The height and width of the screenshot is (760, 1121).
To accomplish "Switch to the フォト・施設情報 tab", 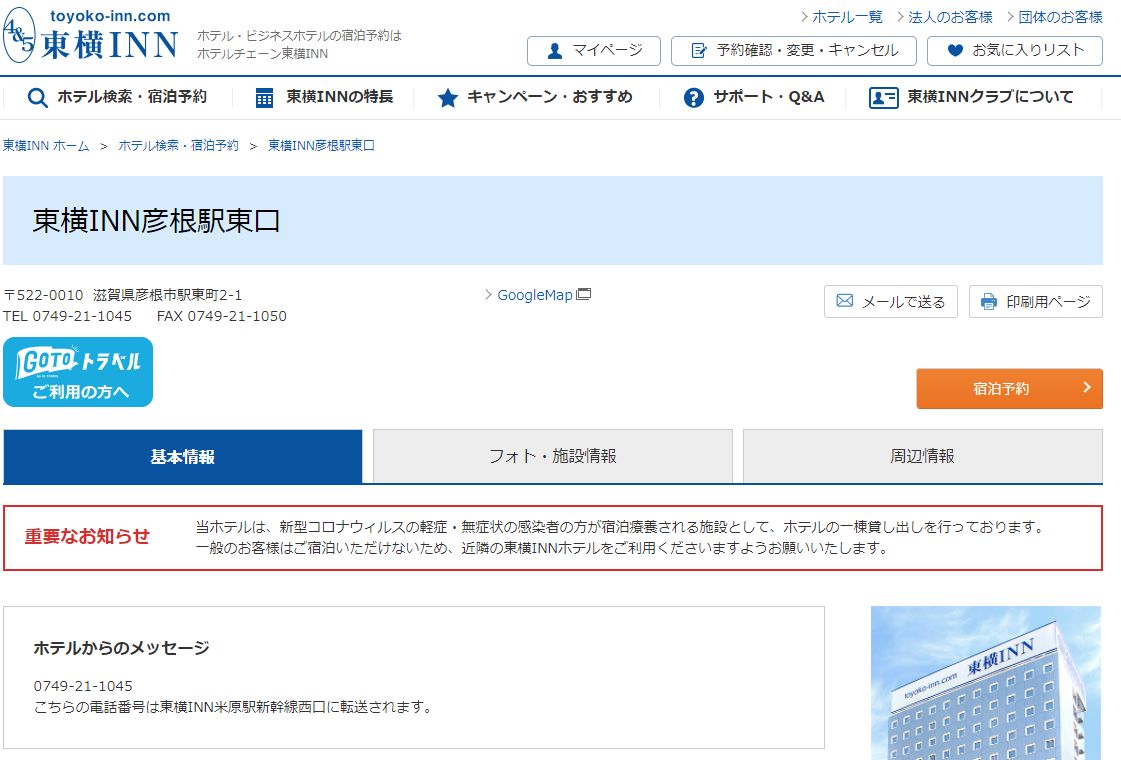I will click(553, 456).
